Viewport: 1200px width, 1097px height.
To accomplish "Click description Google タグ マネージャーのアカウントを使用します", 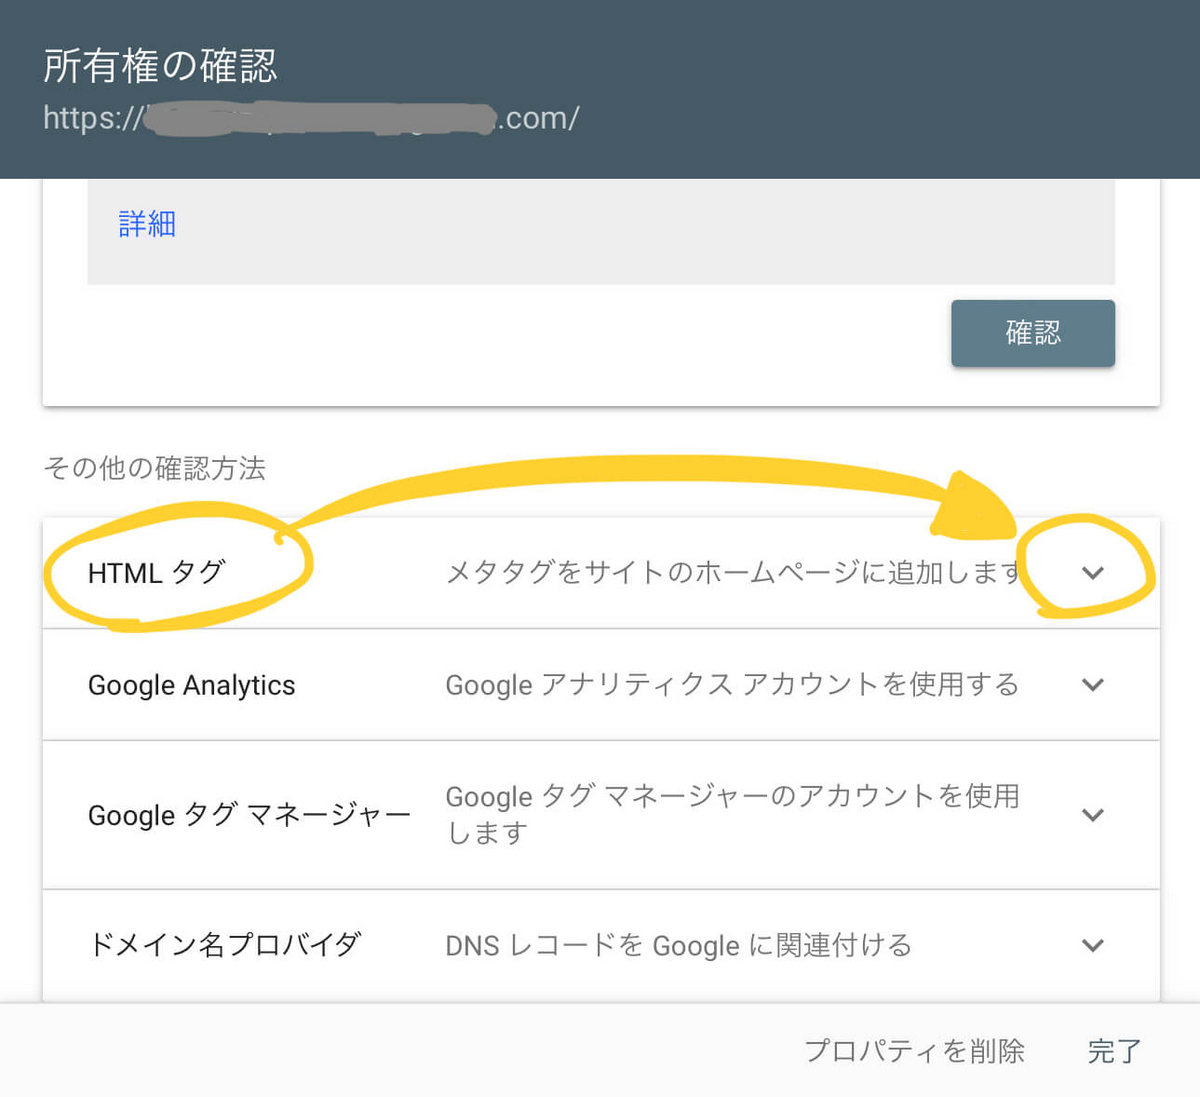I will click(x=732, y=814).
